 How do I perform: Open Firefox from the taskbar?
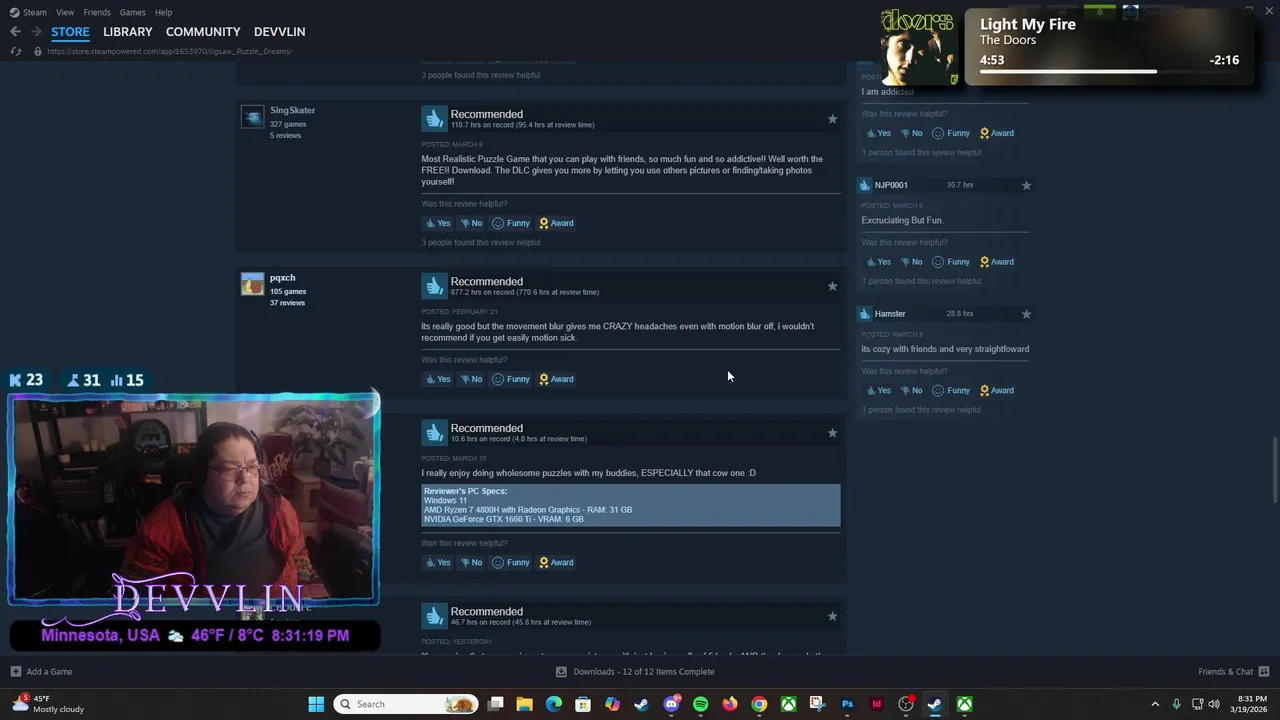(730, 704)
